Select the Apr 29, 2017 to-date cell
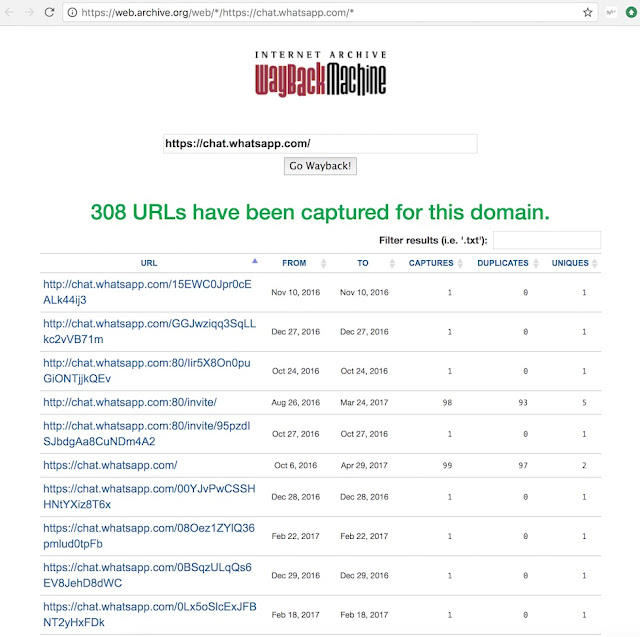Image resolution: width=640 pixels, height=637 pixels. coord(364,465)
